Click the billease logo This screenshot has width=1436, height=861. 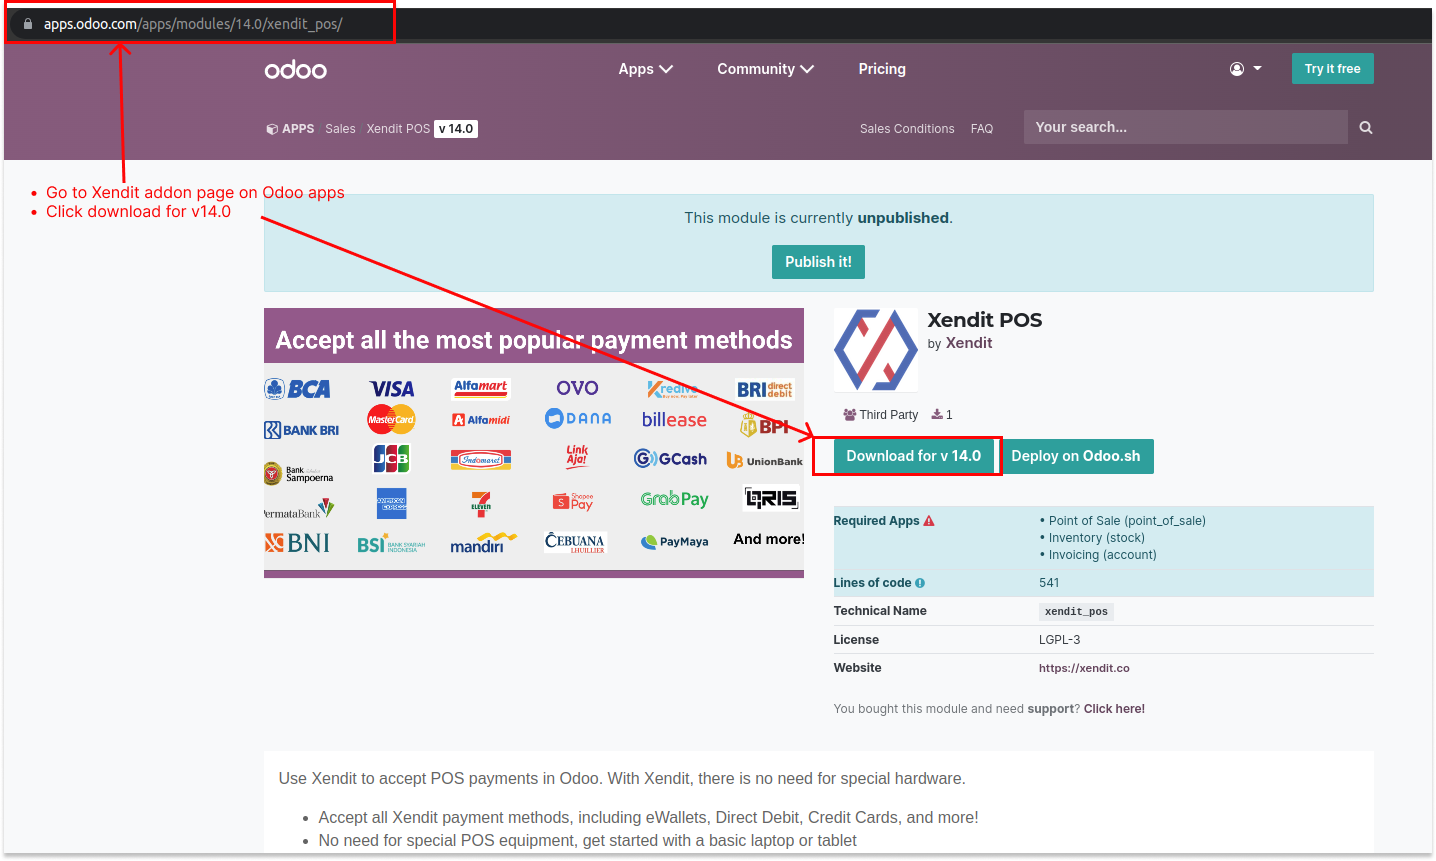(674, 420)
